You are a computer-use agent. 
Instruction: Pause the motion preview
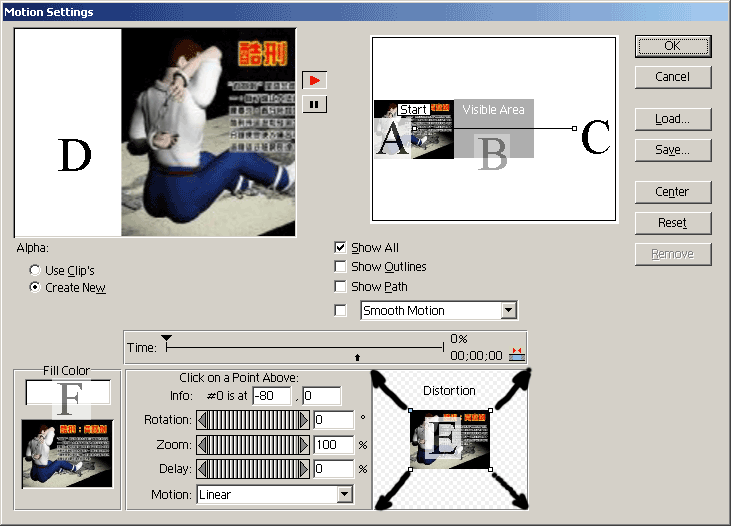point(314,104)
